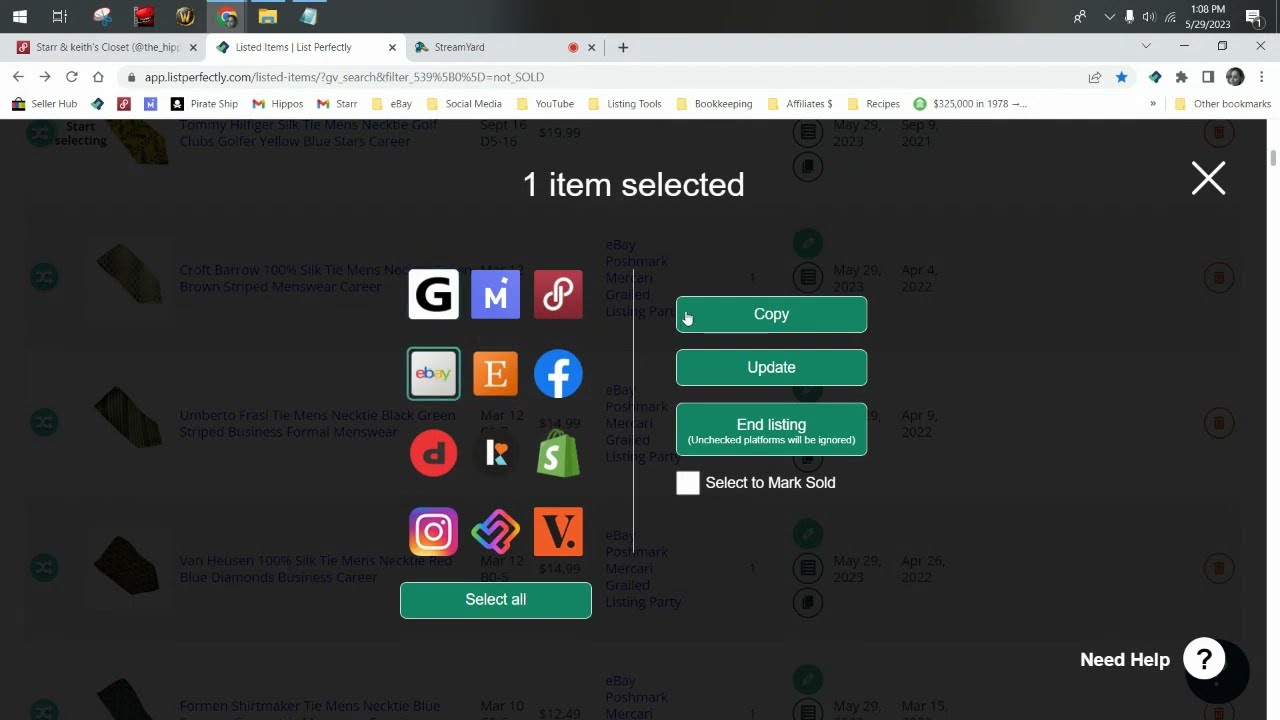1280x720 pixels.
Task: Select the Shopify platform icon
Action: [558, 453]
